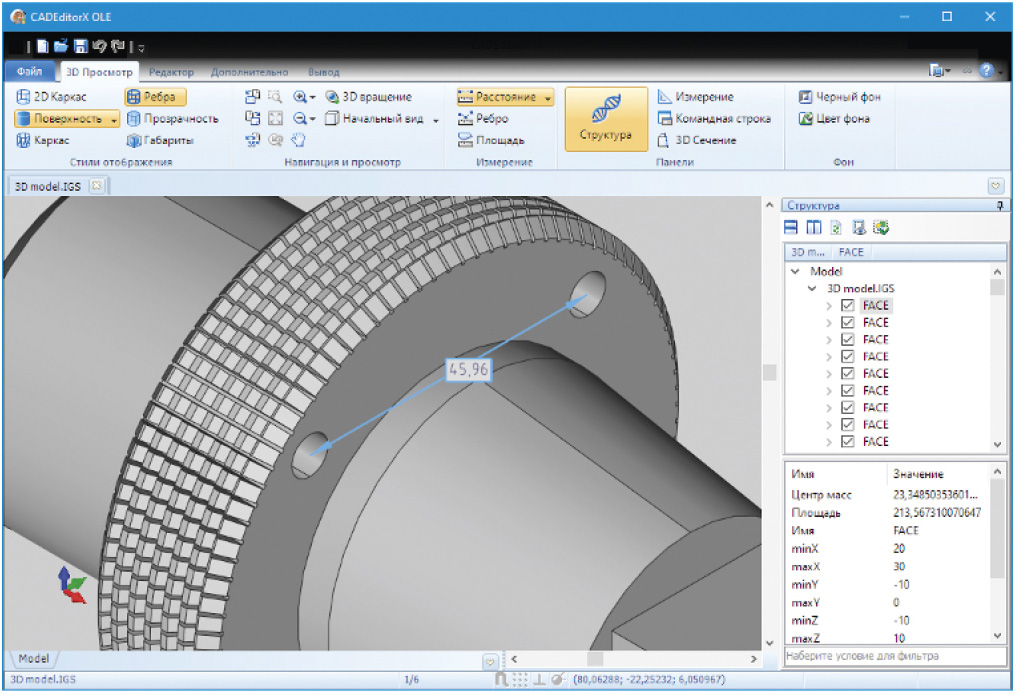
Task: Open the Расстояние dropdown arrow
Action: tap(548, 97)
